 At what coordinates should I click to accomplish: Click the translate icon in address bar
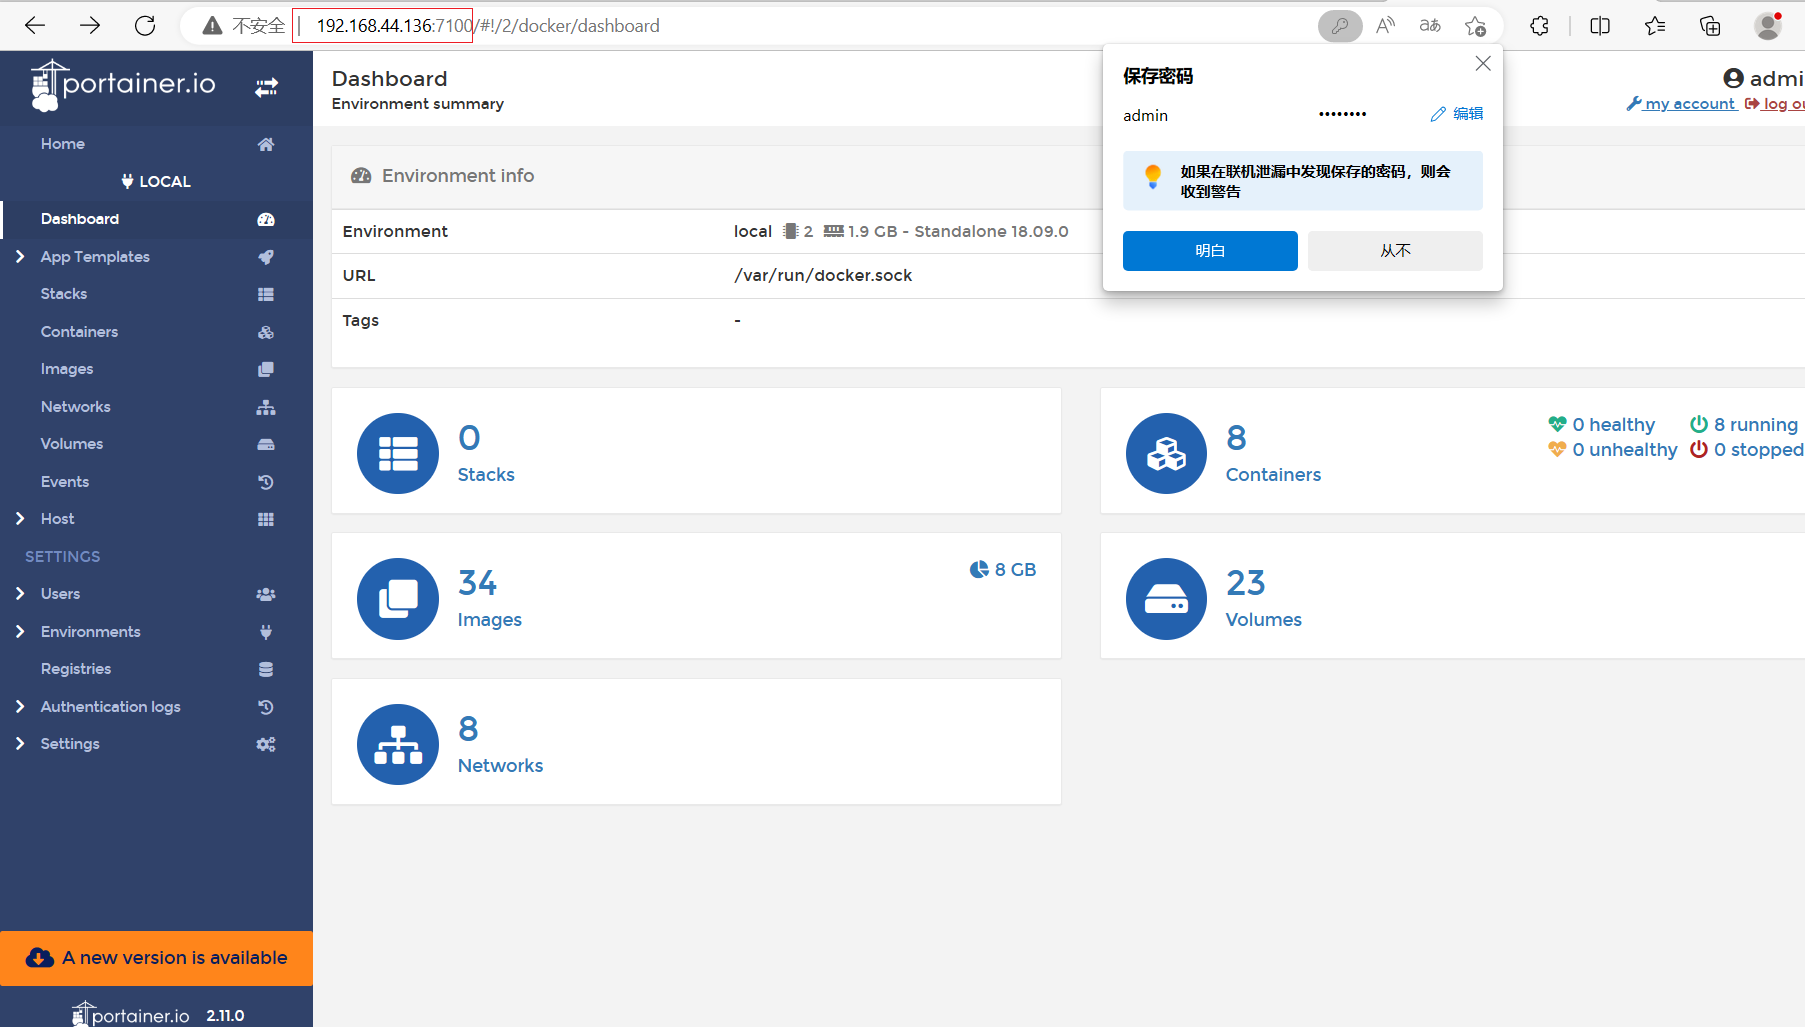[1430, 26]
